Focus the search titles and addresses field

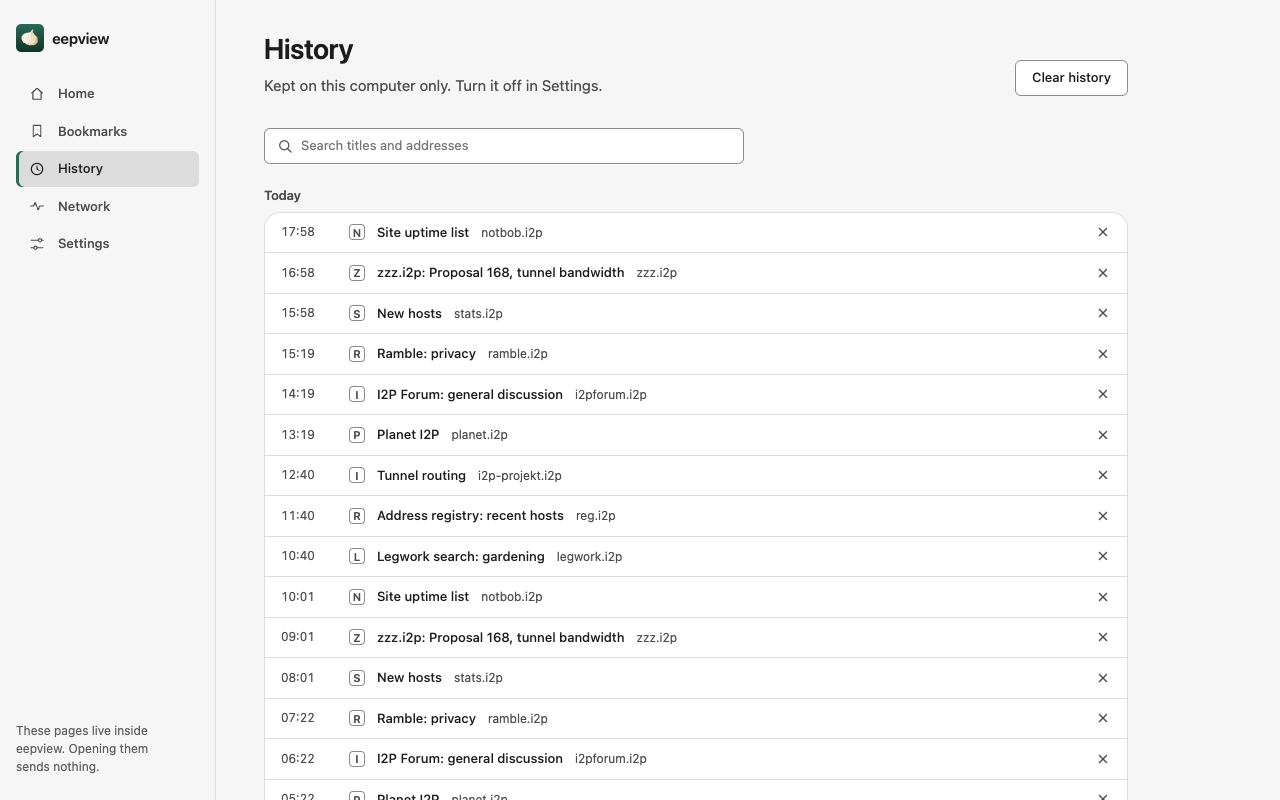(504, 146)
